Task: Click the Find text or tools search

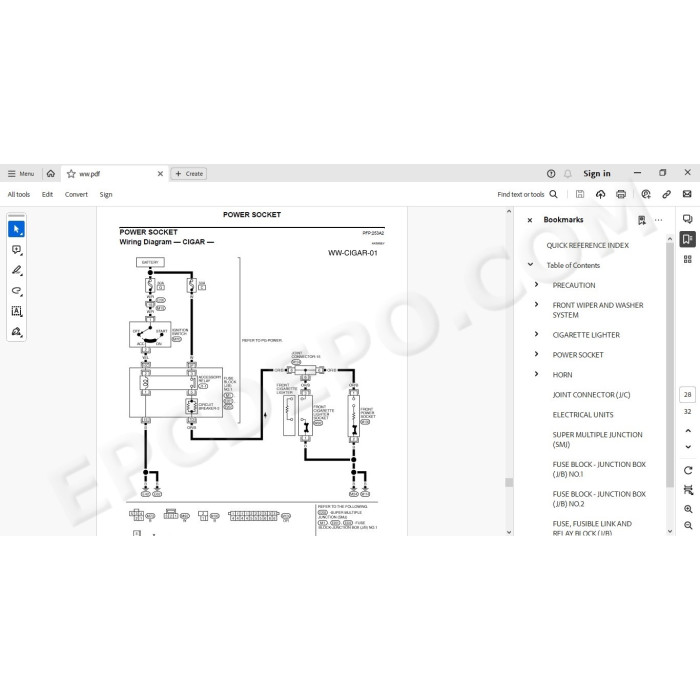Action: pyautogui.click(x=527, y=194)
